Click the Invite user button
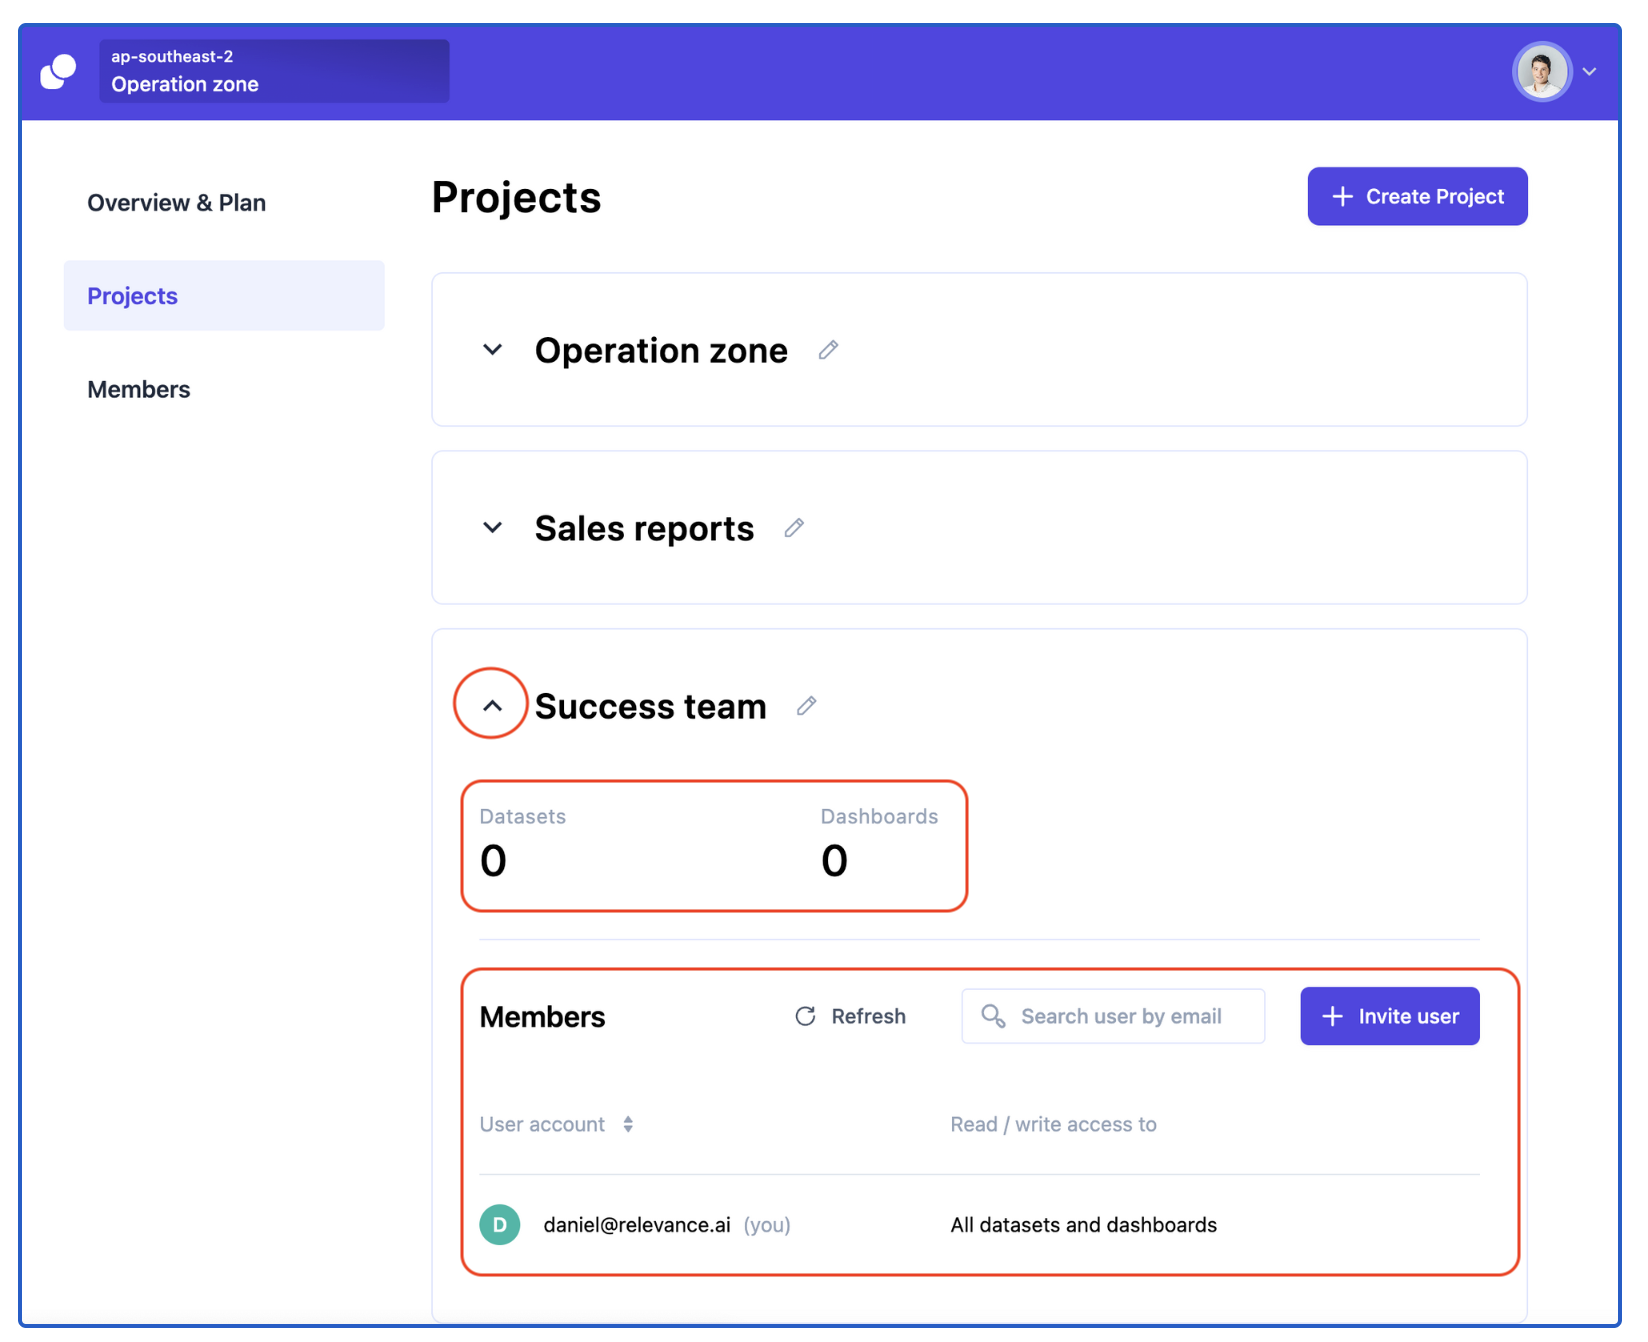Viewport: 1648px width, 1342px height. (1389, 1017)
